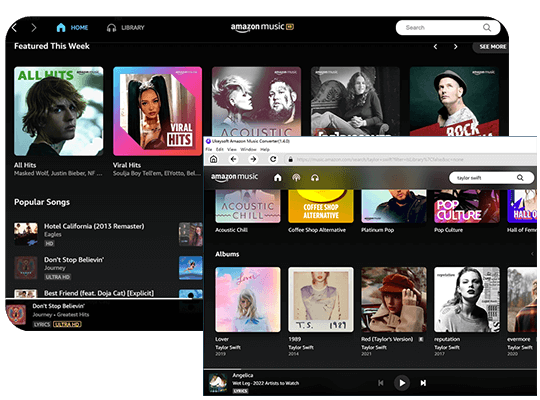Play Best Friend (feat. Doja Cat)
The image size is (540, 400).
point(99,293)
